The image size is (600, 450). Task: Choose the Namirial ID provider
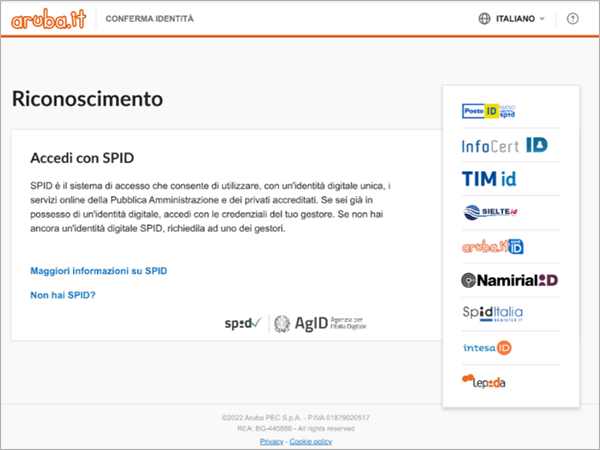pyautogui.click(x=509, y=280)
